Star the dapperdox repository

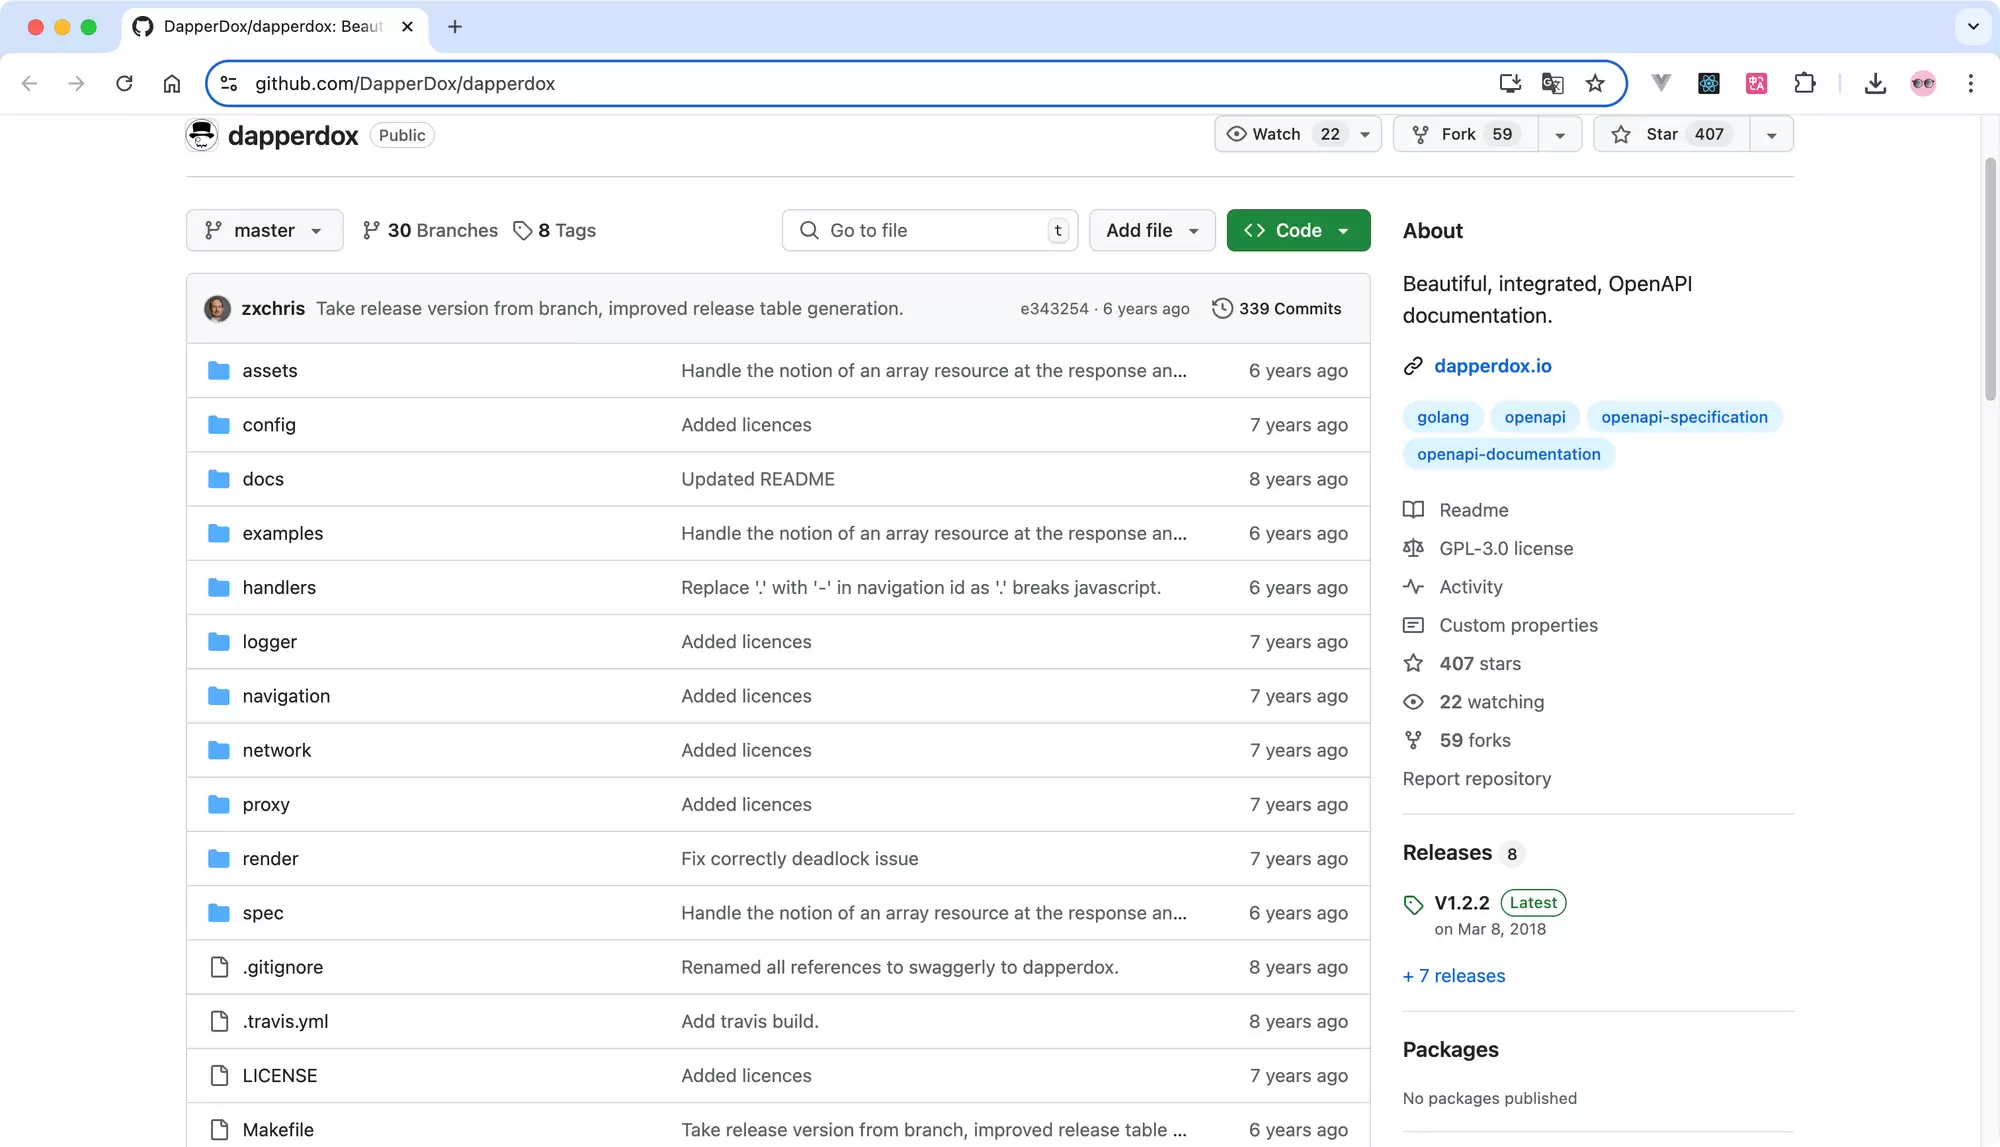[1671, 134]
